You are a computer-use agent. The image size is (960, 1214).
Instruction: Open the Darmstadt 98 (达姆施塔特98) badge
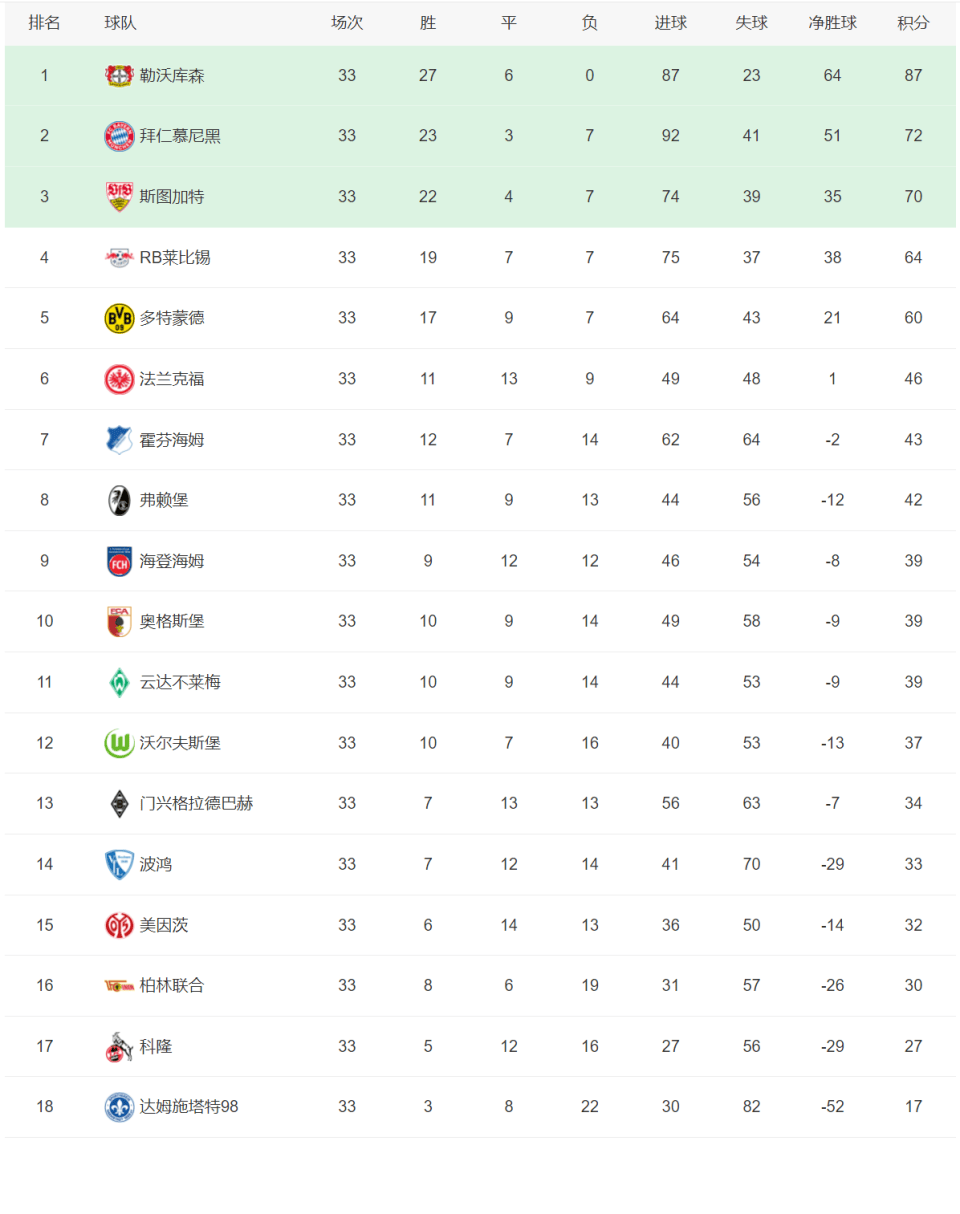(x=119, y=1107)
